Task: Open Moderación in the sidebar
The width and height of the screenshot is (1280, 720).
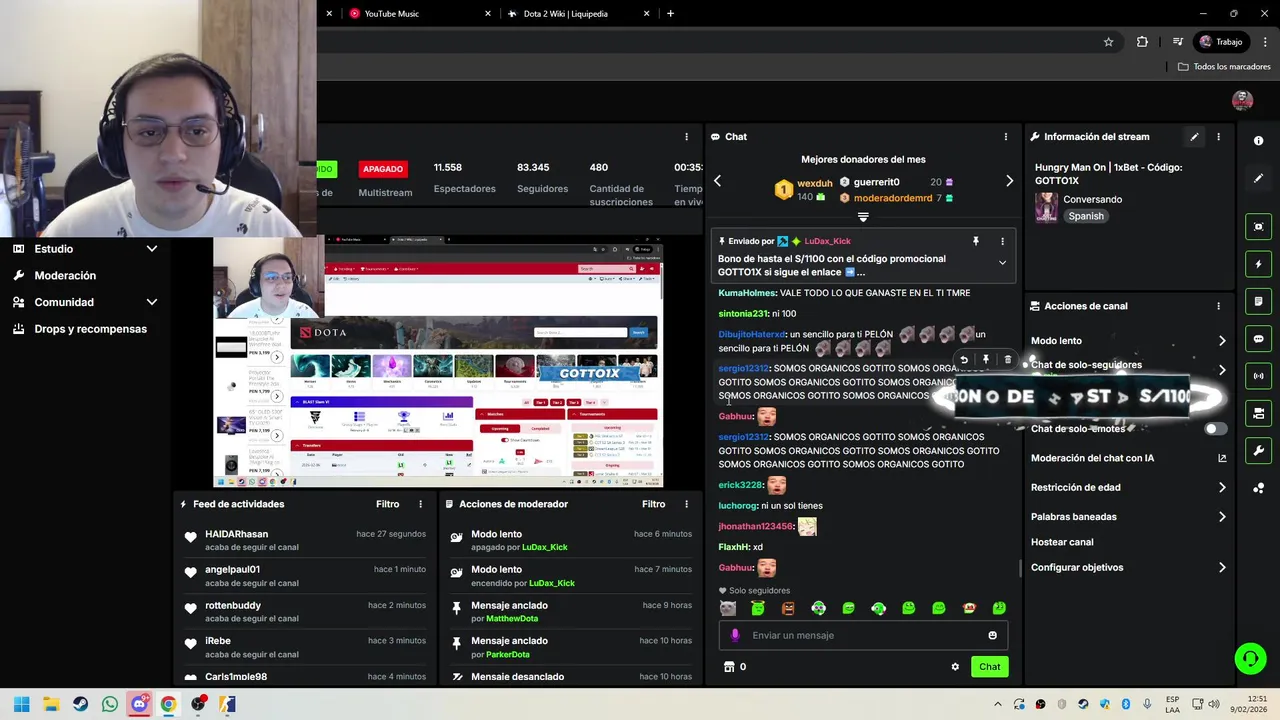Action: pos(65,275)
